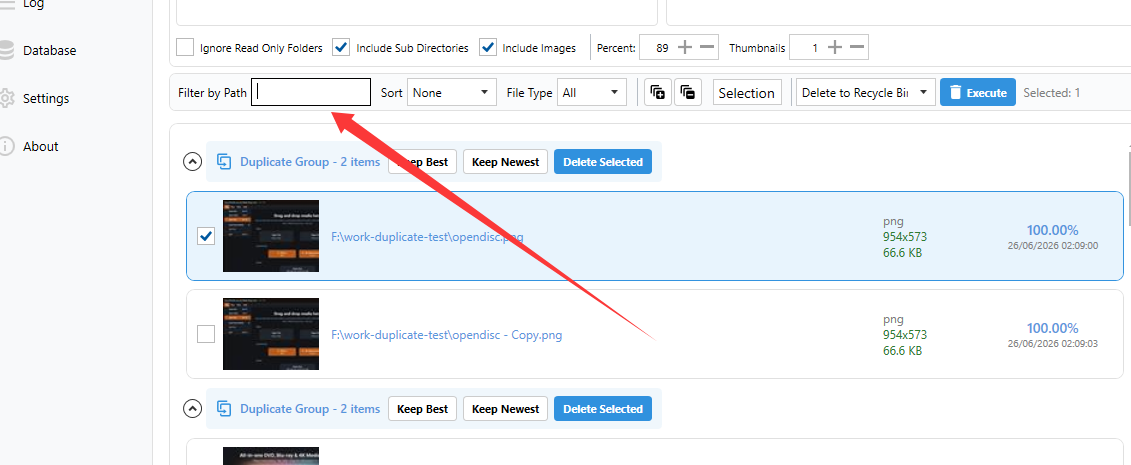This screenshot has height=465, width=1131.
Task: Open the F:\work-duplicate-test\opendisc - Copy.png path link
Action: coord(446,335)
